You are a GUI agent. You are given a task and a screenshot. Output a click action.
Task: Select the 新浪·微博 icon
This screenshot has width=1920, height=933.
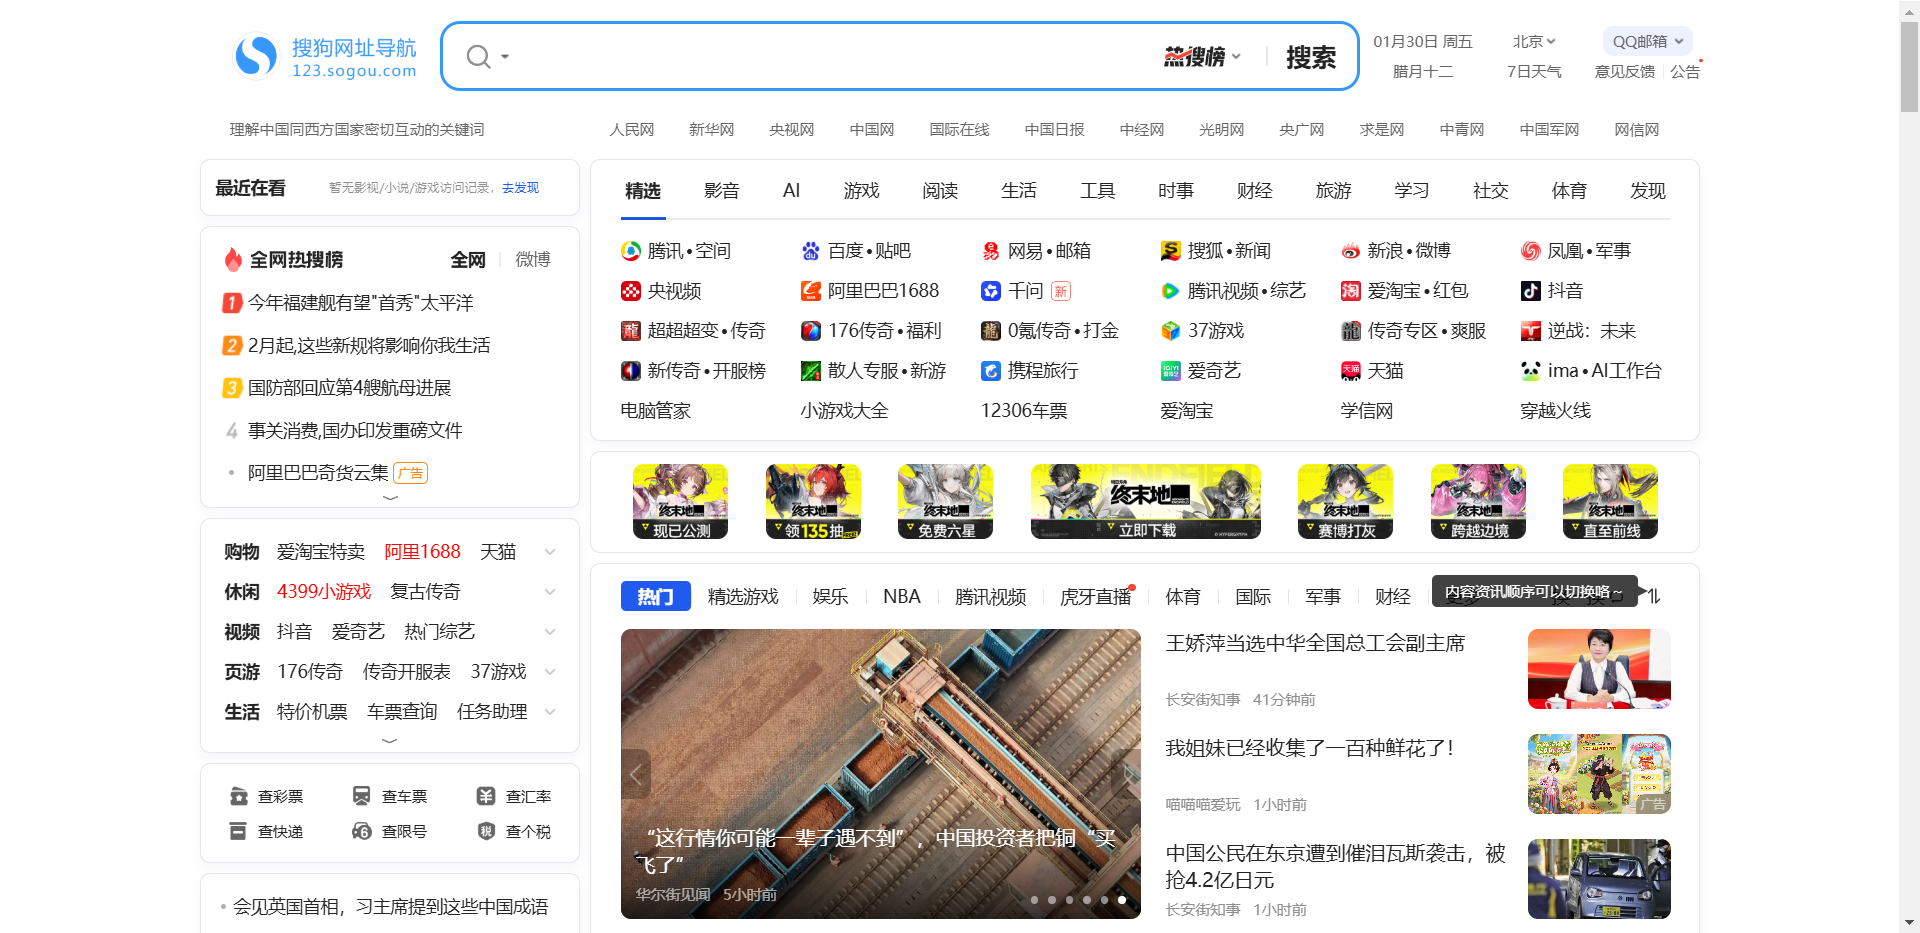click(x=1350, y=251)
